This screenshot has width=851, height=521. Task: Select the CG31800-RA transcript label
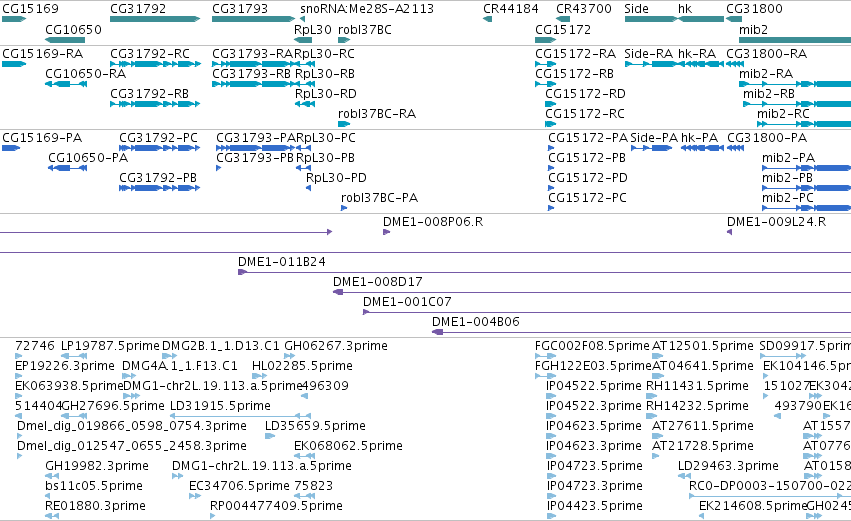pyautogui.click(x=766, y=54)
